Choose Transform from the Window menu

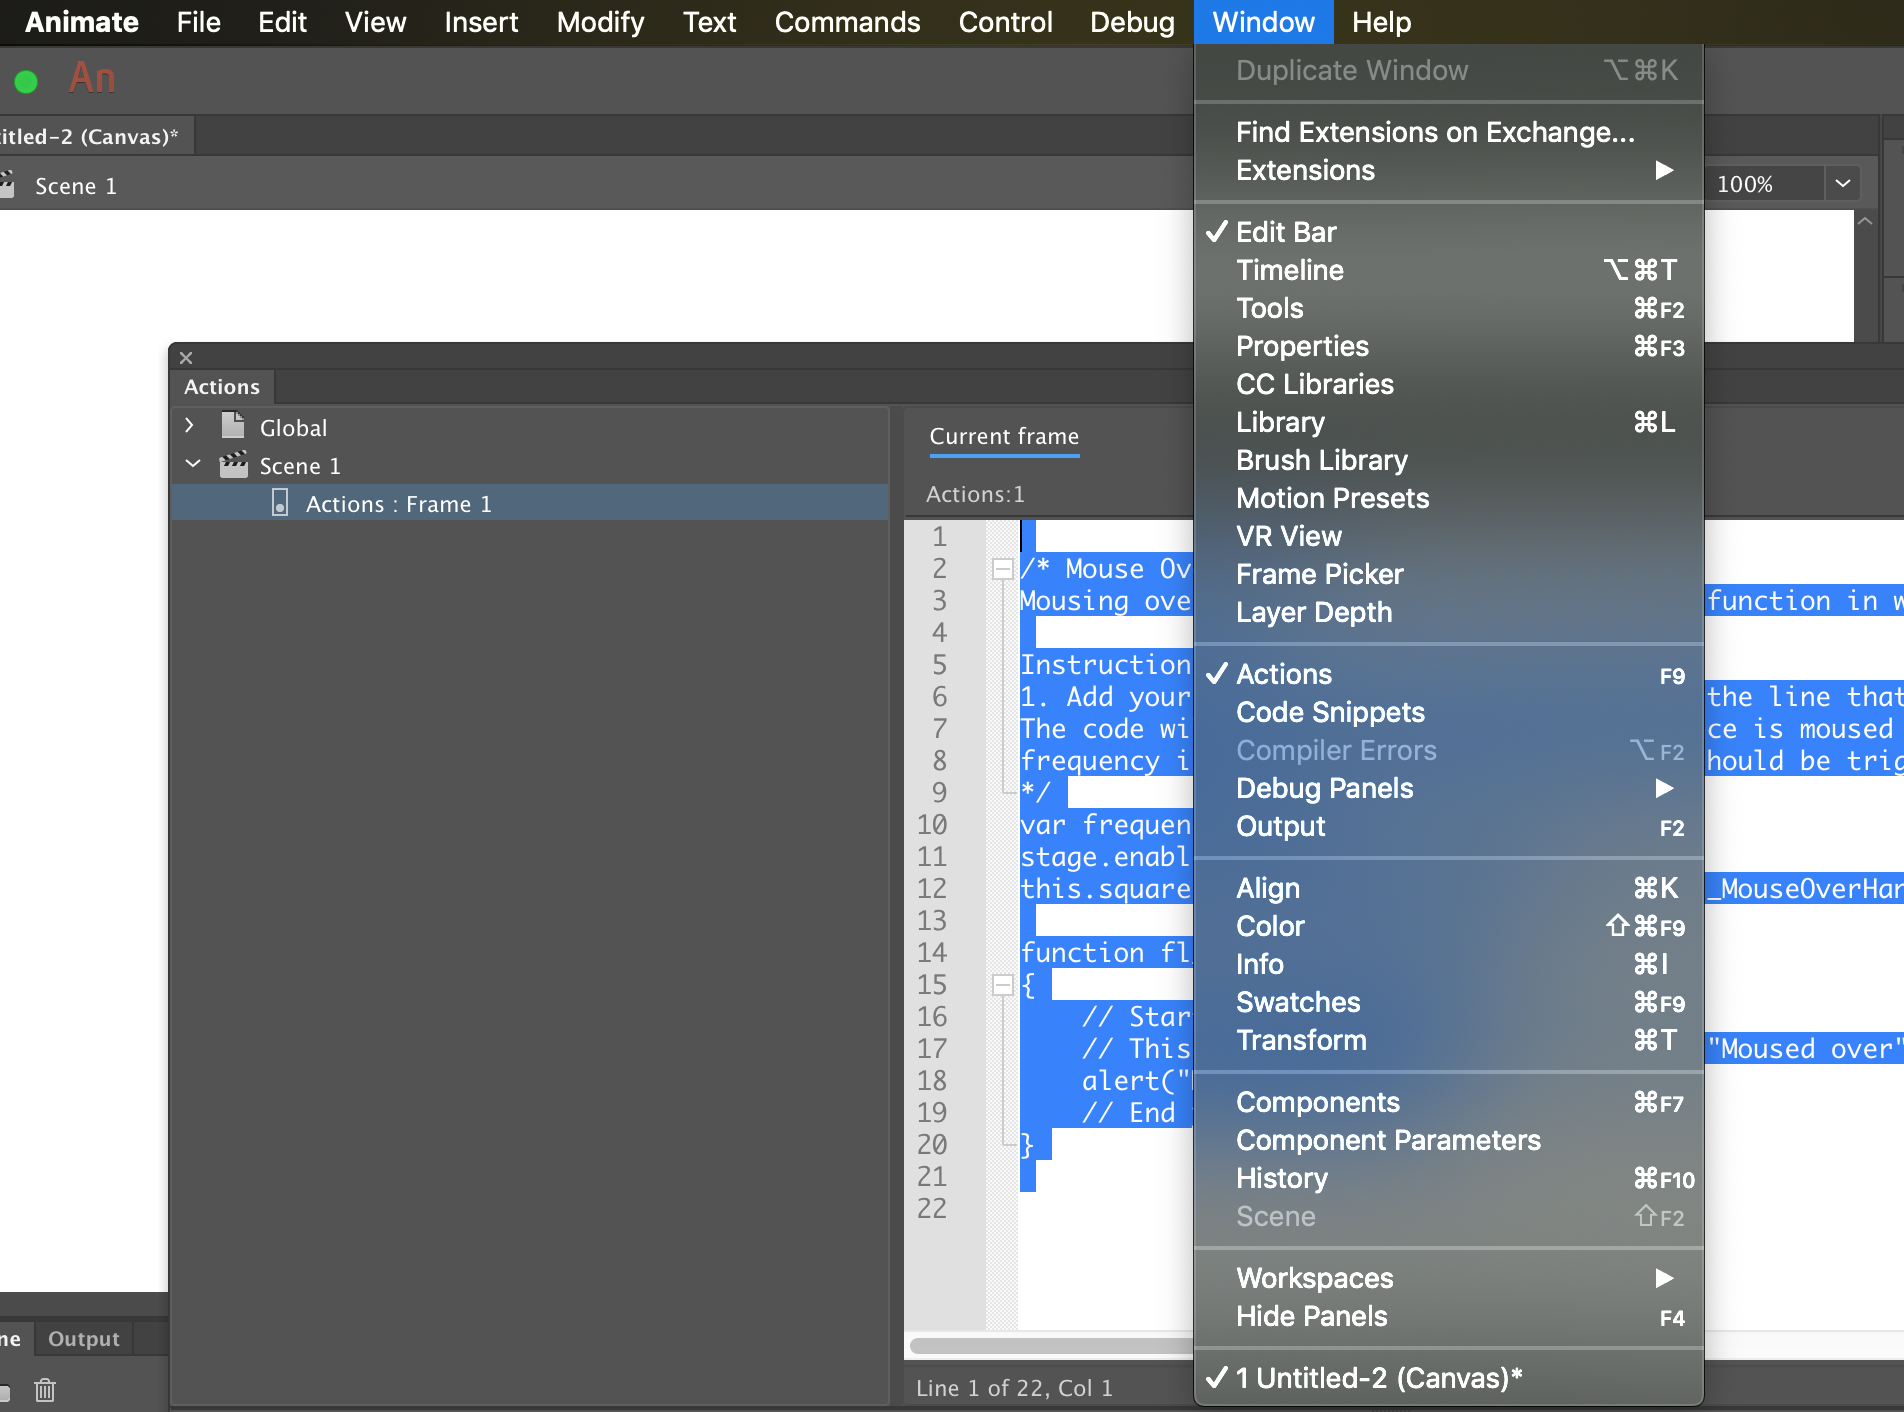pos(1449,1040)
